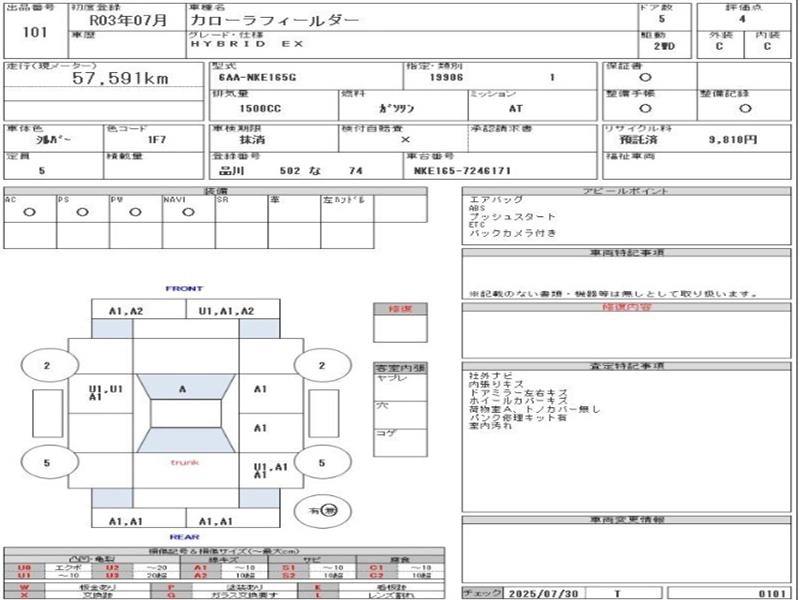Click footer code 0101
This screenshot has width=800, height=600.
[x=773, y=594]
